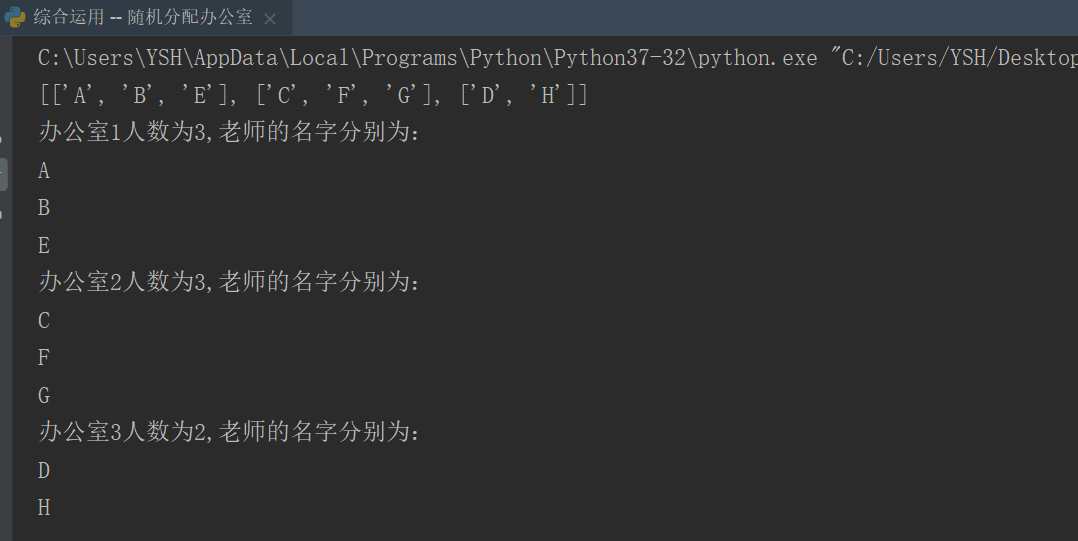This screenshot has height=541, width=1078.
Task: Click the 办公室3人数为2 output line
Action: (229, 432)
